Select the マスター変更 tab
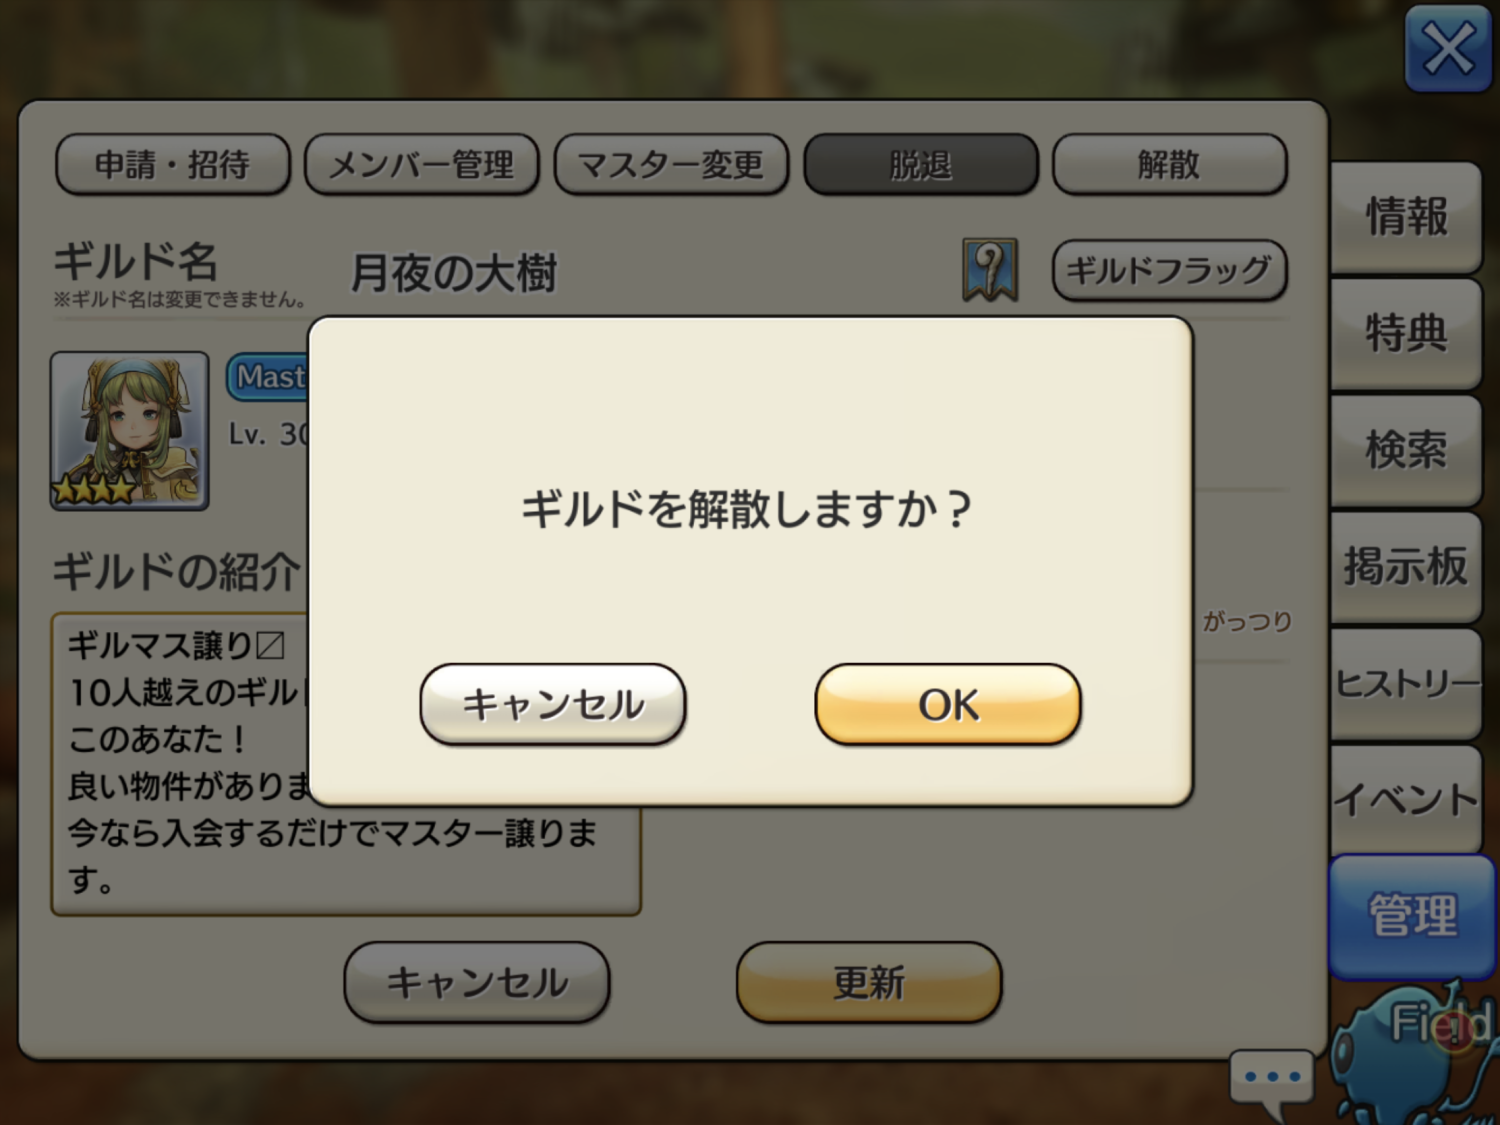This screenshot has height=1125, width=1500. point(670,164)
